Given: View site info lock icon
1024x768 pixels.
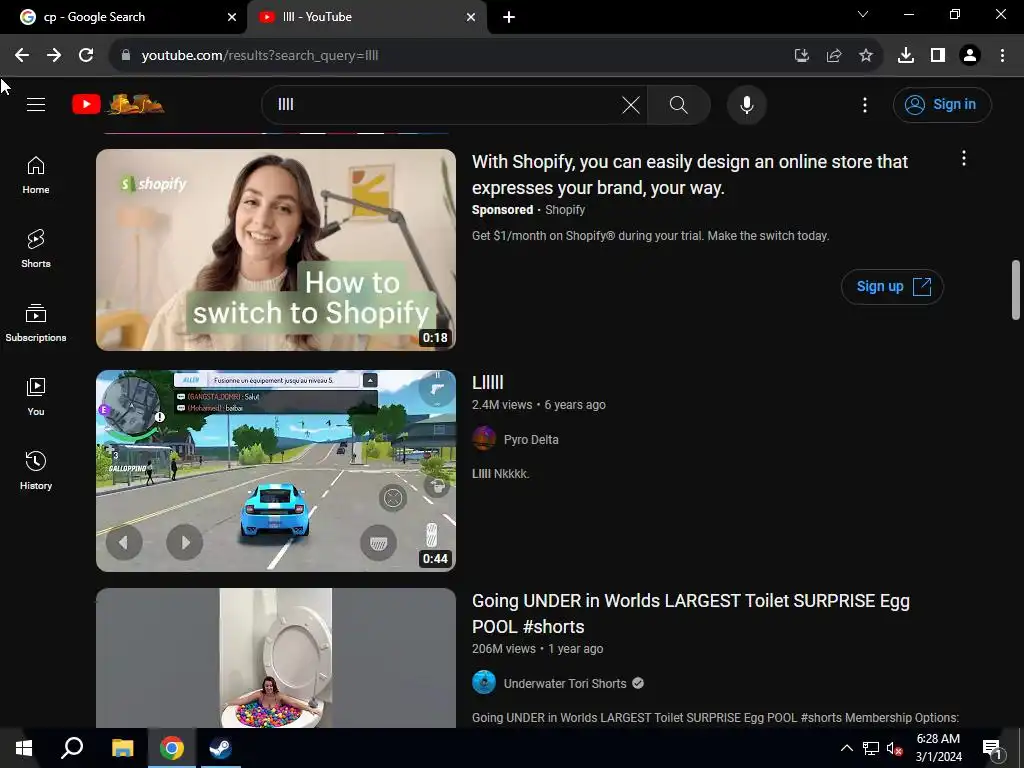Looking at the screenshot, I should pyautogui.click(x=126, y=56).
